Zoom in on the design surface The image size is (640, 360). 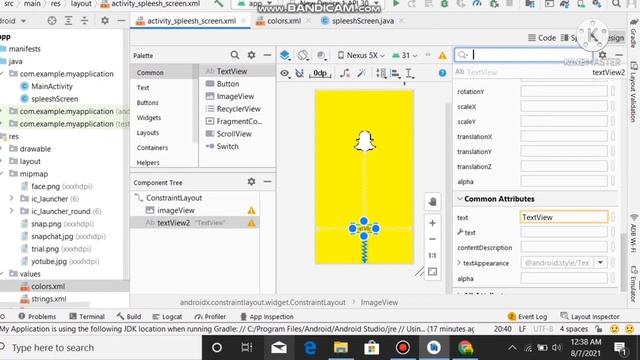433,223
